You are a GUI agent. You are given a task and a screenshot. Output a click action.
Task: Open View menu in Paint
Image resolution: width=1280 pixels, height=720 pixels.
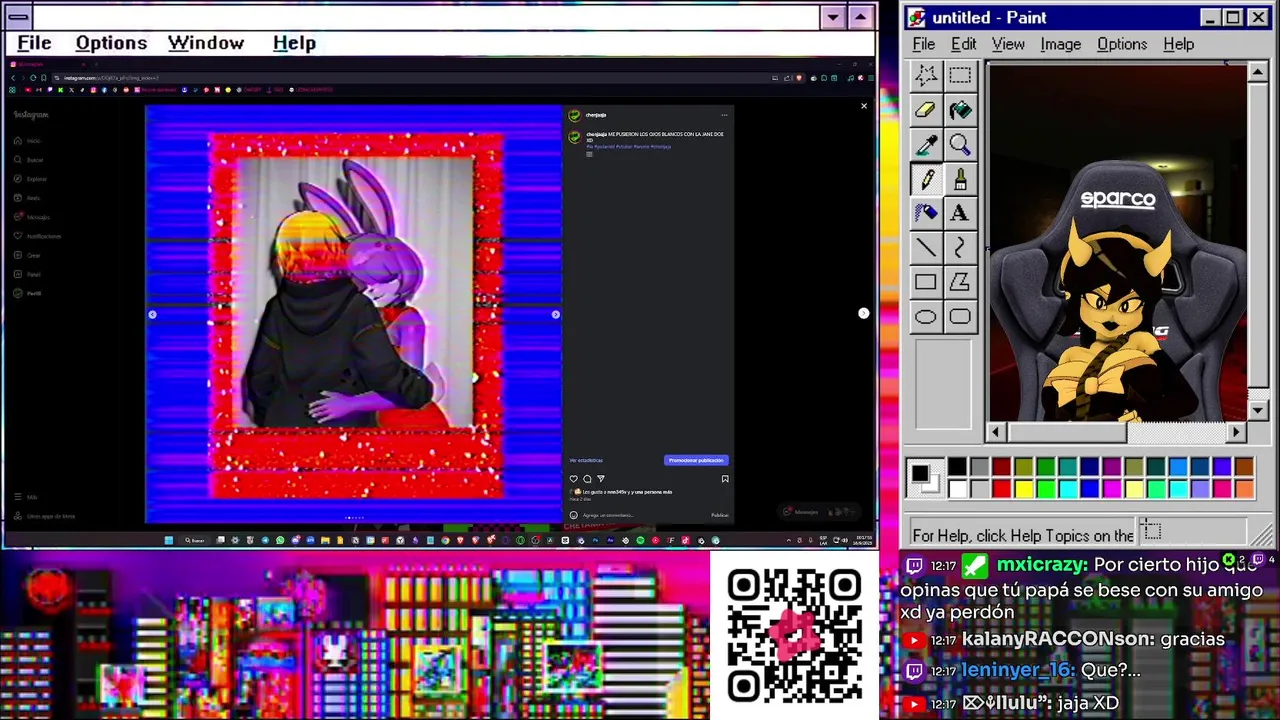(1008, 44)
